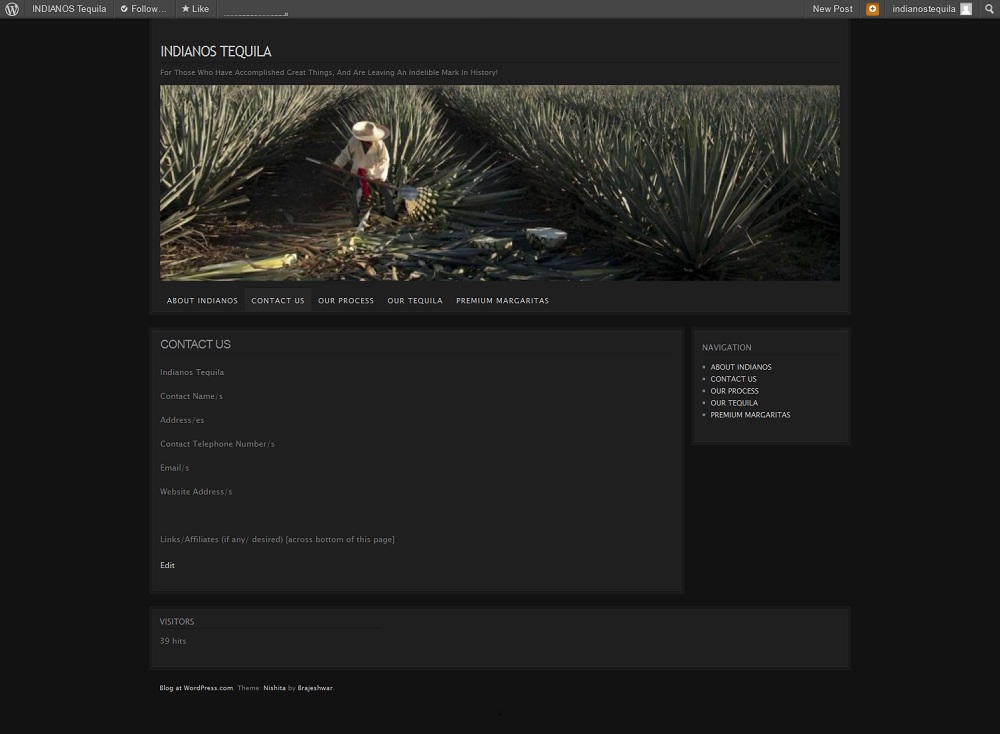
Task: Open search with the magnifier icon
Action: [x=990, y=9]
